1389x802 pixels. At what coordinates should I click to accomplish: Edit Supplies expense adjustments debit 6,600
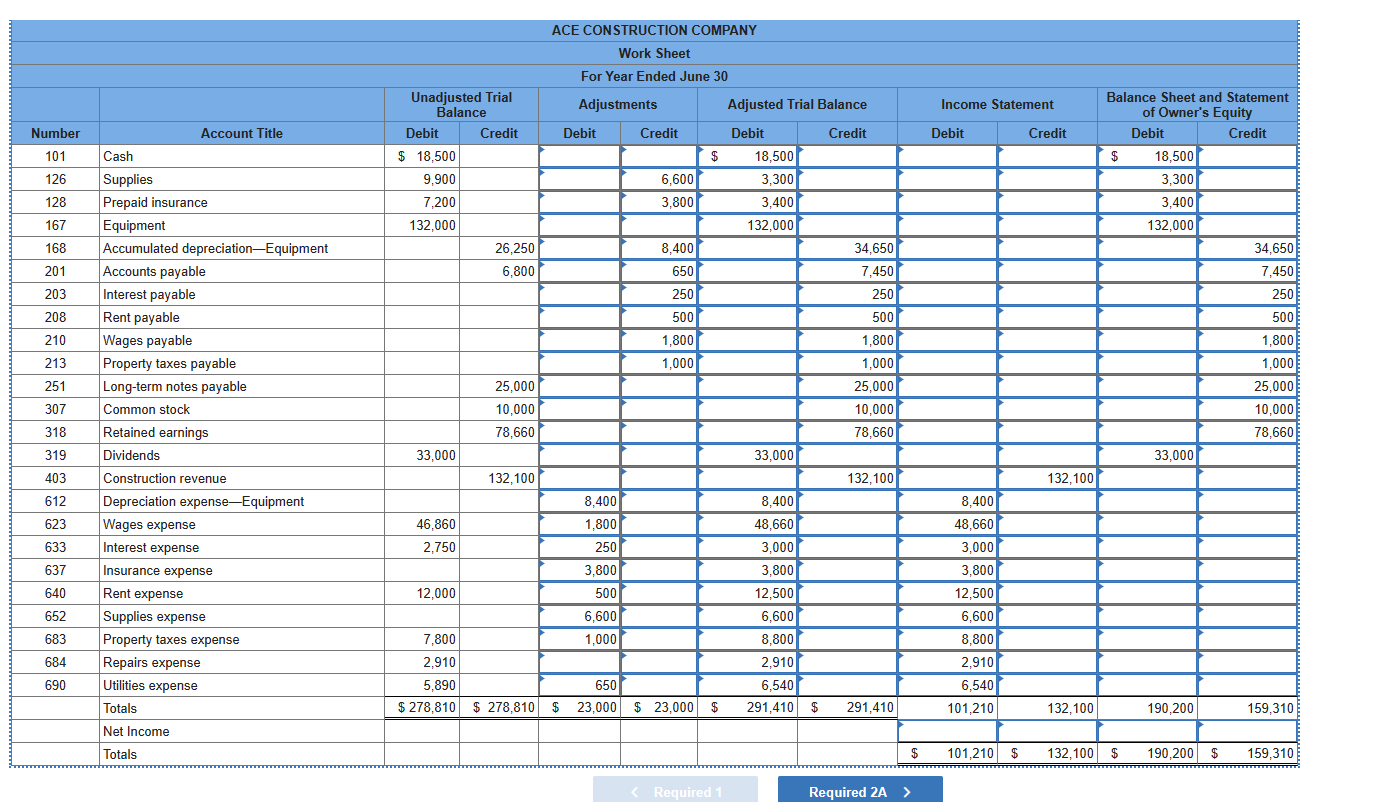pos(579,616)
